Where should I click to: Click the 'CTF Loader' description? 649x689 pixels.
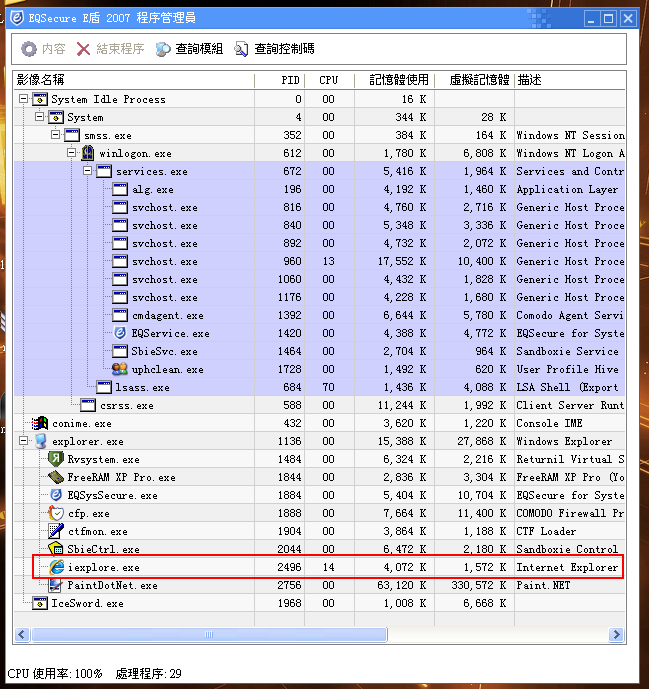click(x=546, y=531)
